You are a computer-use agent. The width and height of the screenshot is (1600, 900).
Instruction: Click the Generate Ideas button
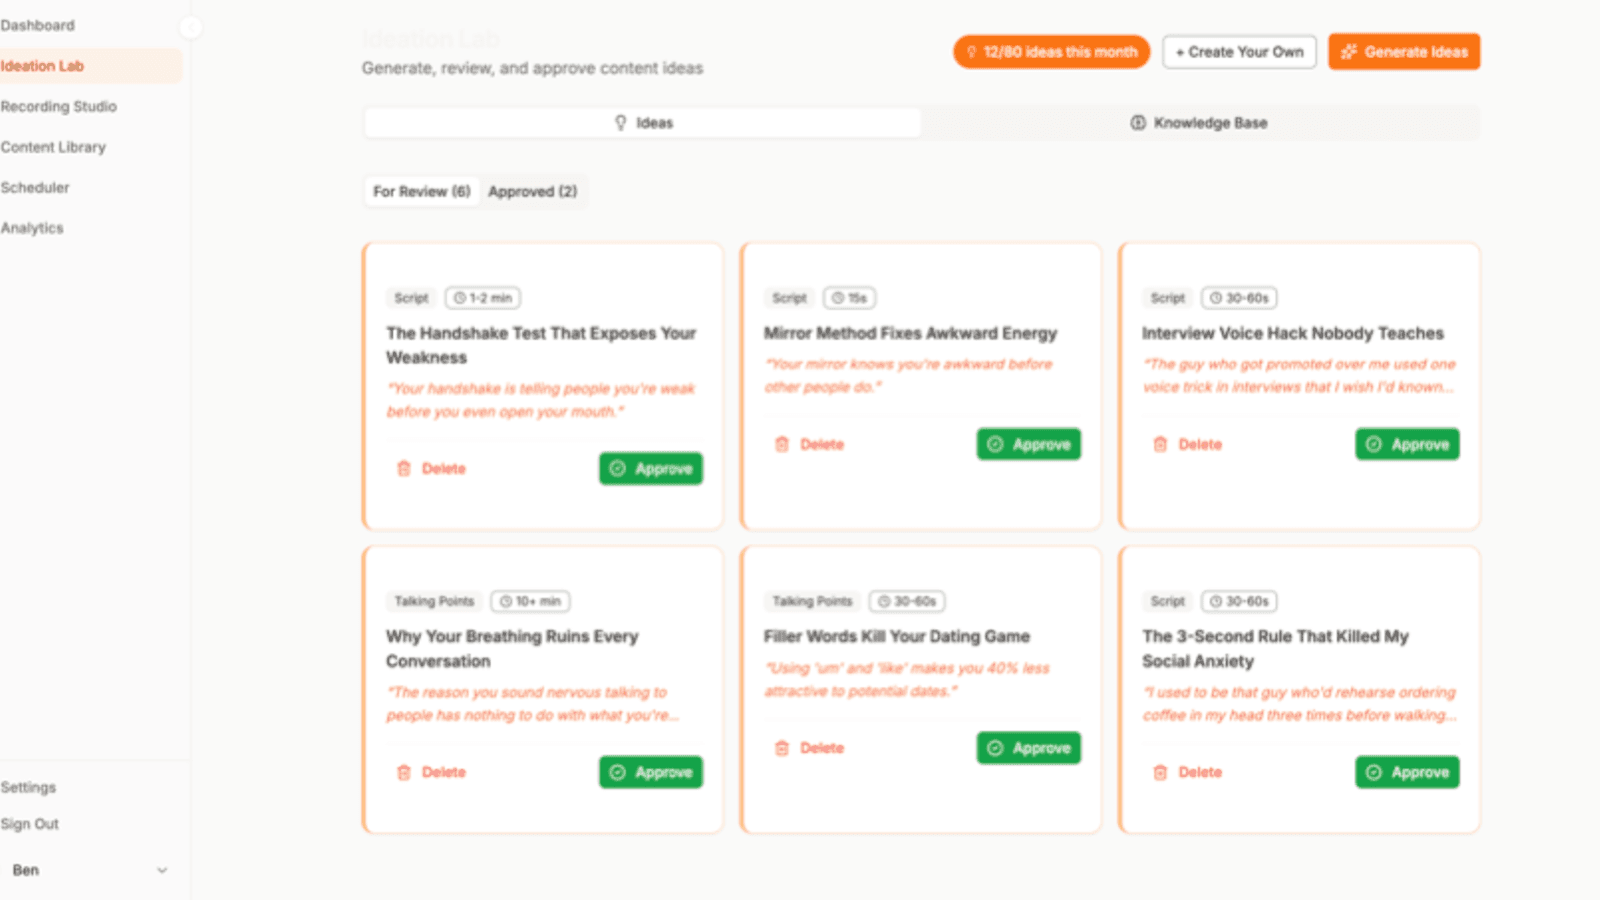tap(1404, 51)
